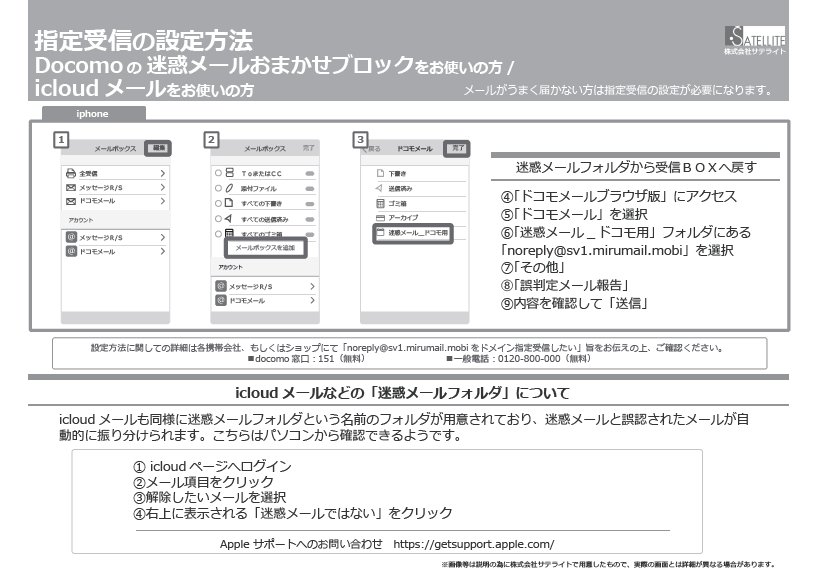819x586 pixels.
Task: Open the chevron on the ドコモメール account row in screen 1
Action: [162, 251]
